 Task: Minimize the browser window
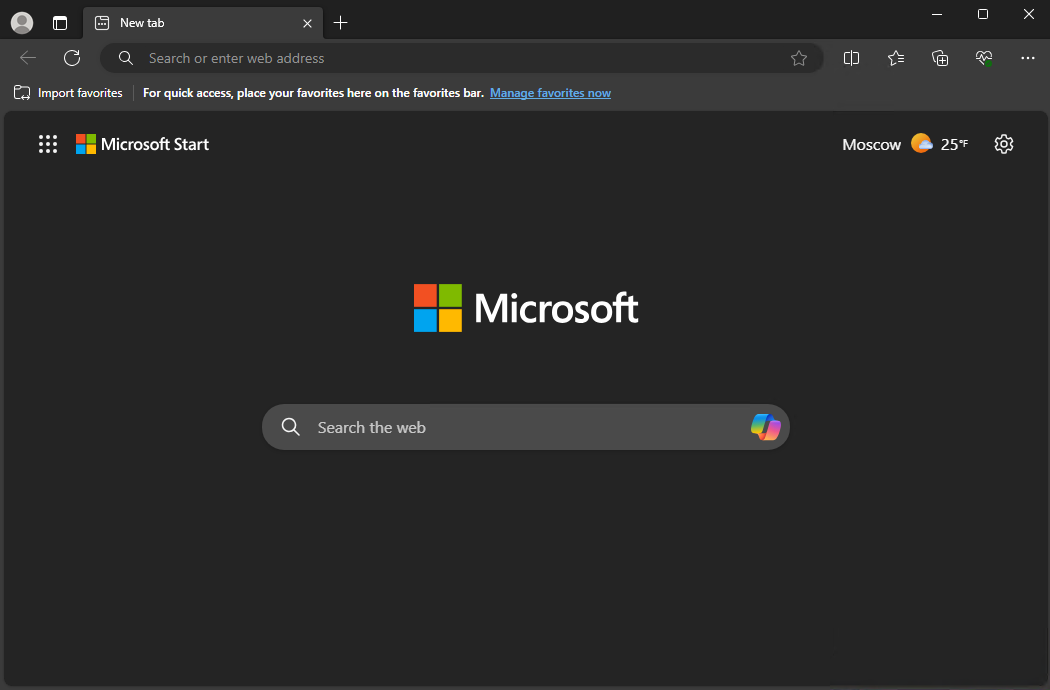[937, 14]
